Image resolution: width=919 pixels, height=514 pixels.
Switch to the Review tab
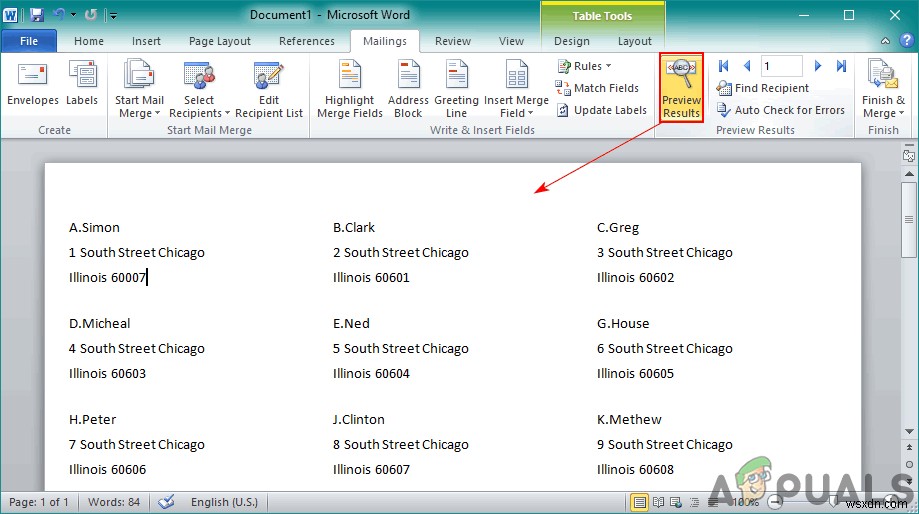coord(452,41)
